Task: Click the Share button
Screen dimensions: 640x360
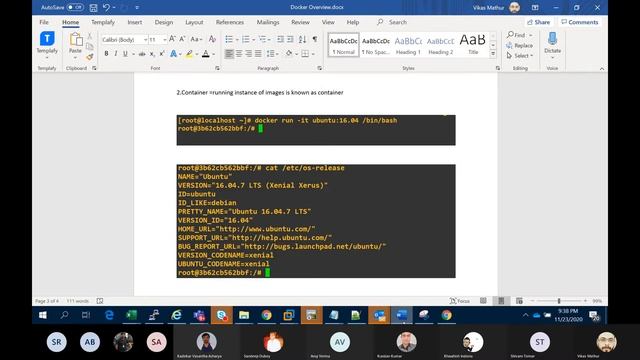Action: [x=538, y=22]
